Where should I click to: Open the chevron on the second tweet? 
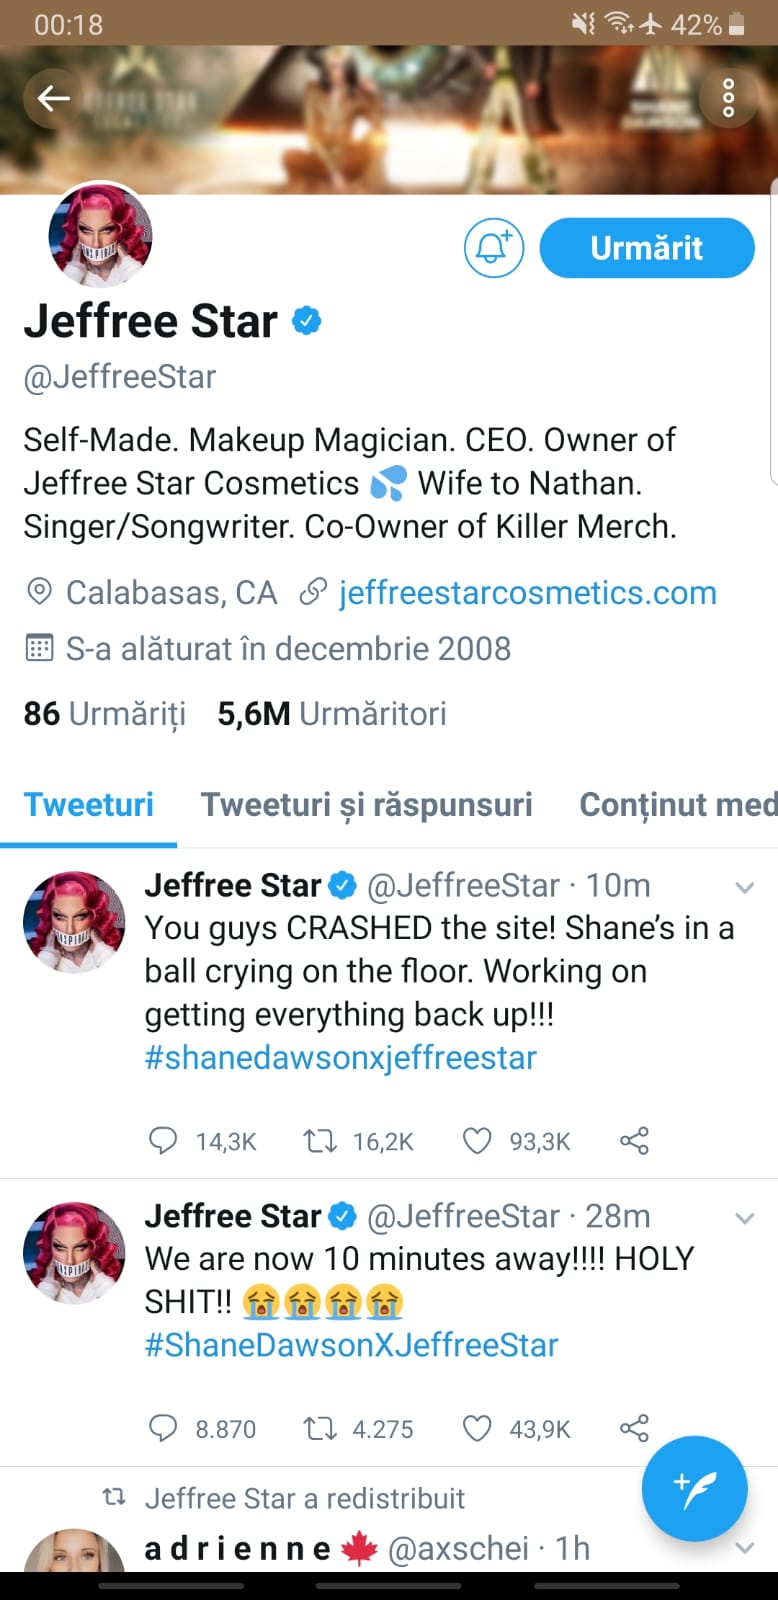(x=744, y=1218)
